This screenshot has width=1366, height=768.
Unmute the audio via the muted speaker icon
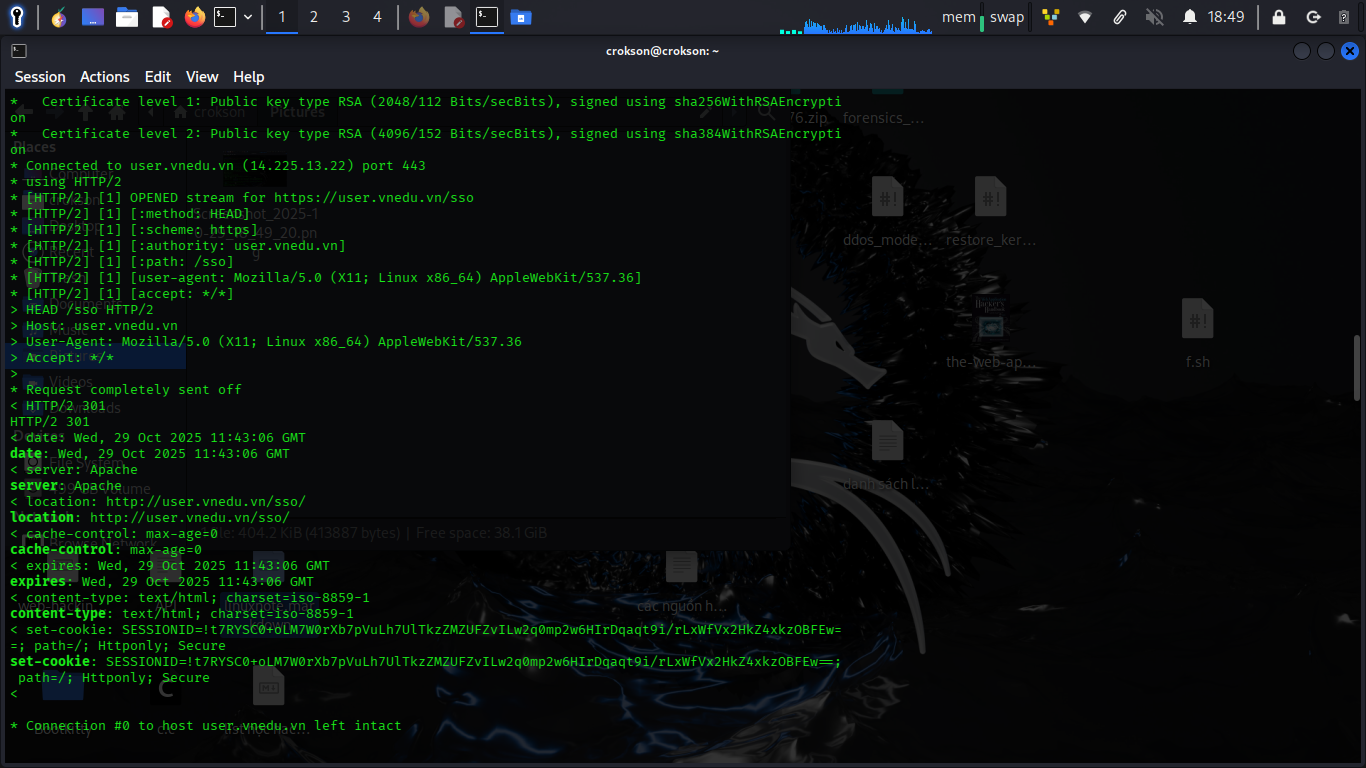tap(1155, 17)
